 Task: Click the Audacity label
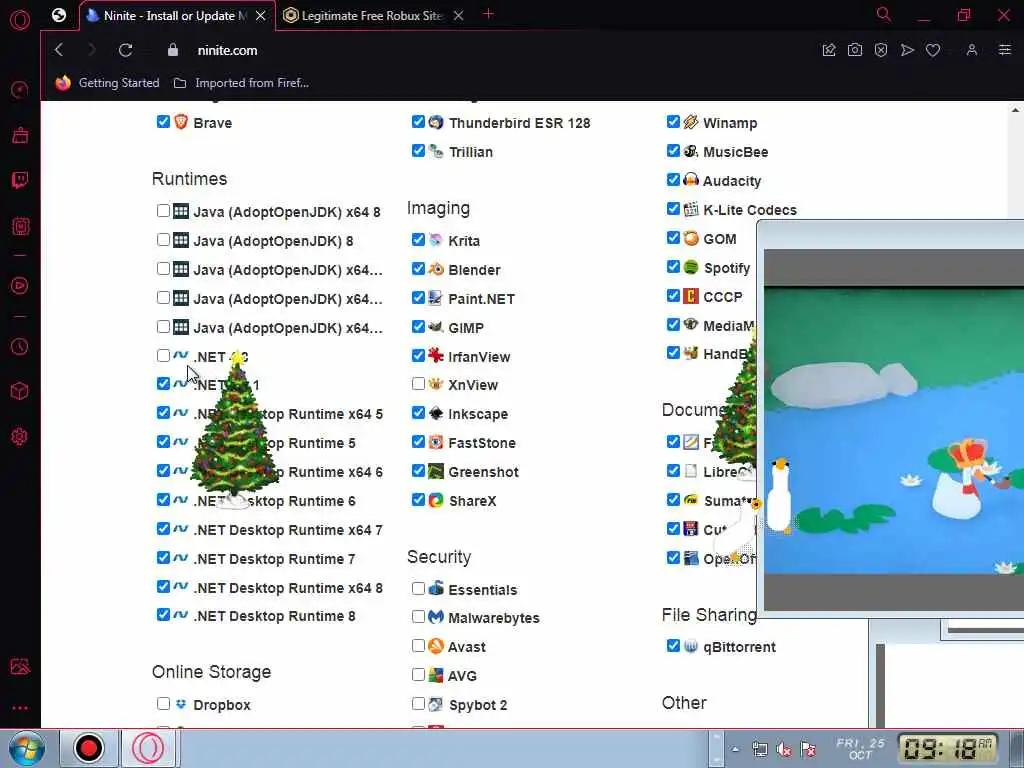732,181
